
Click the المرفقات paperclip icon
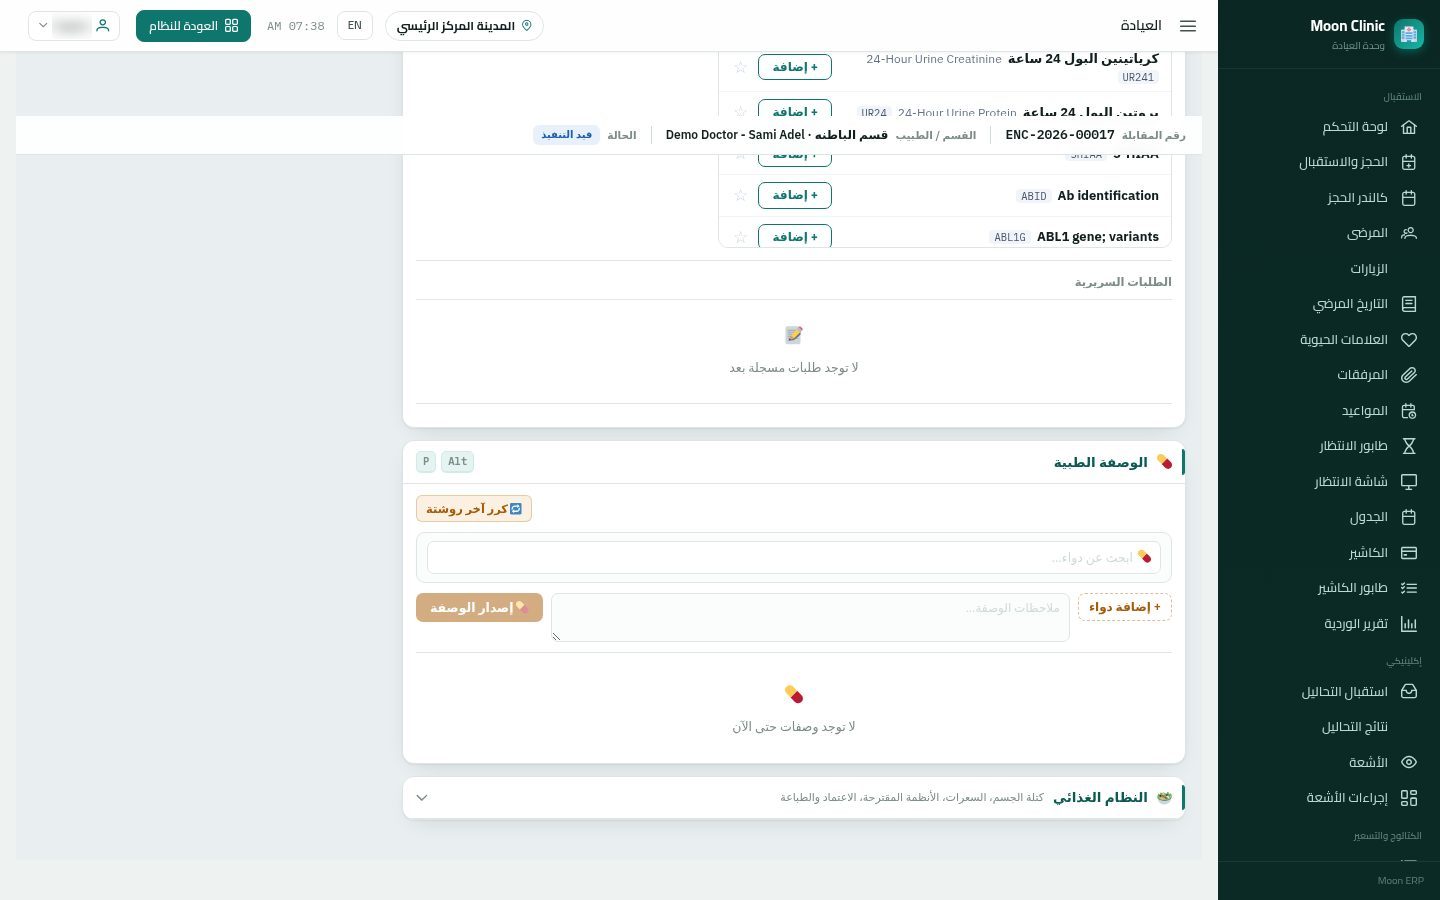point(1409,375)
